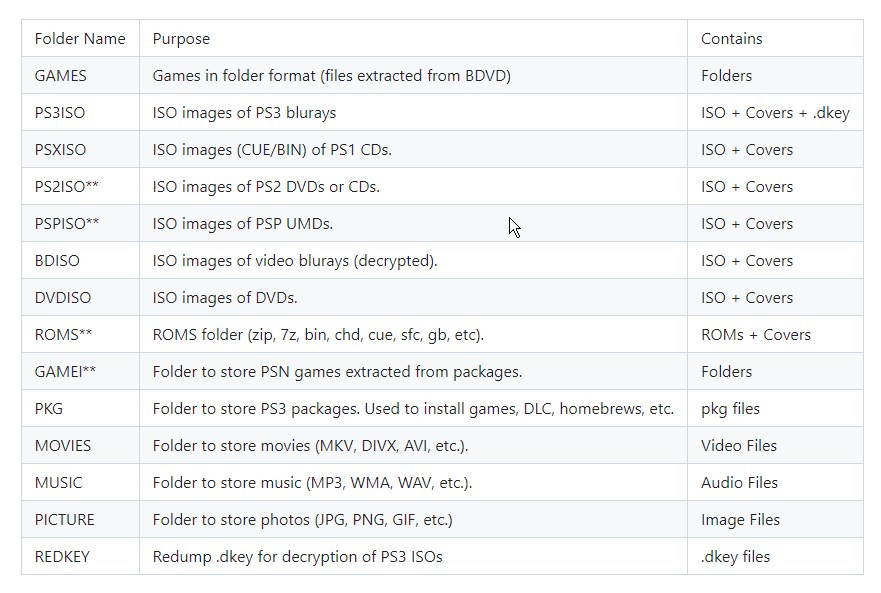Viewport: 881px width, 593px height.
Task: Select the REDKEY folder name
Action: (62, 557)
